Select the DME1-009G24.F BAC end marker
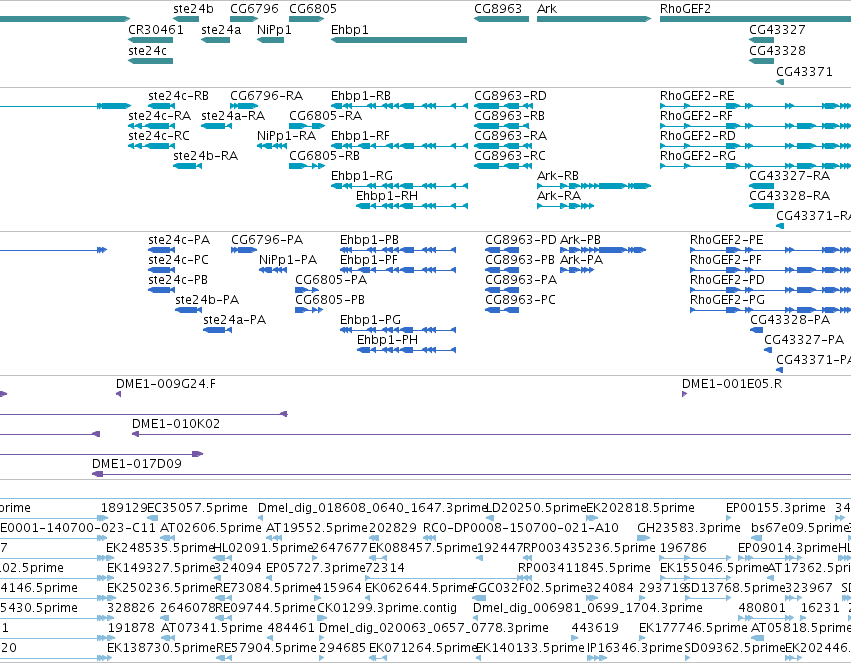The image size is (851, 663). click(118, 394)
